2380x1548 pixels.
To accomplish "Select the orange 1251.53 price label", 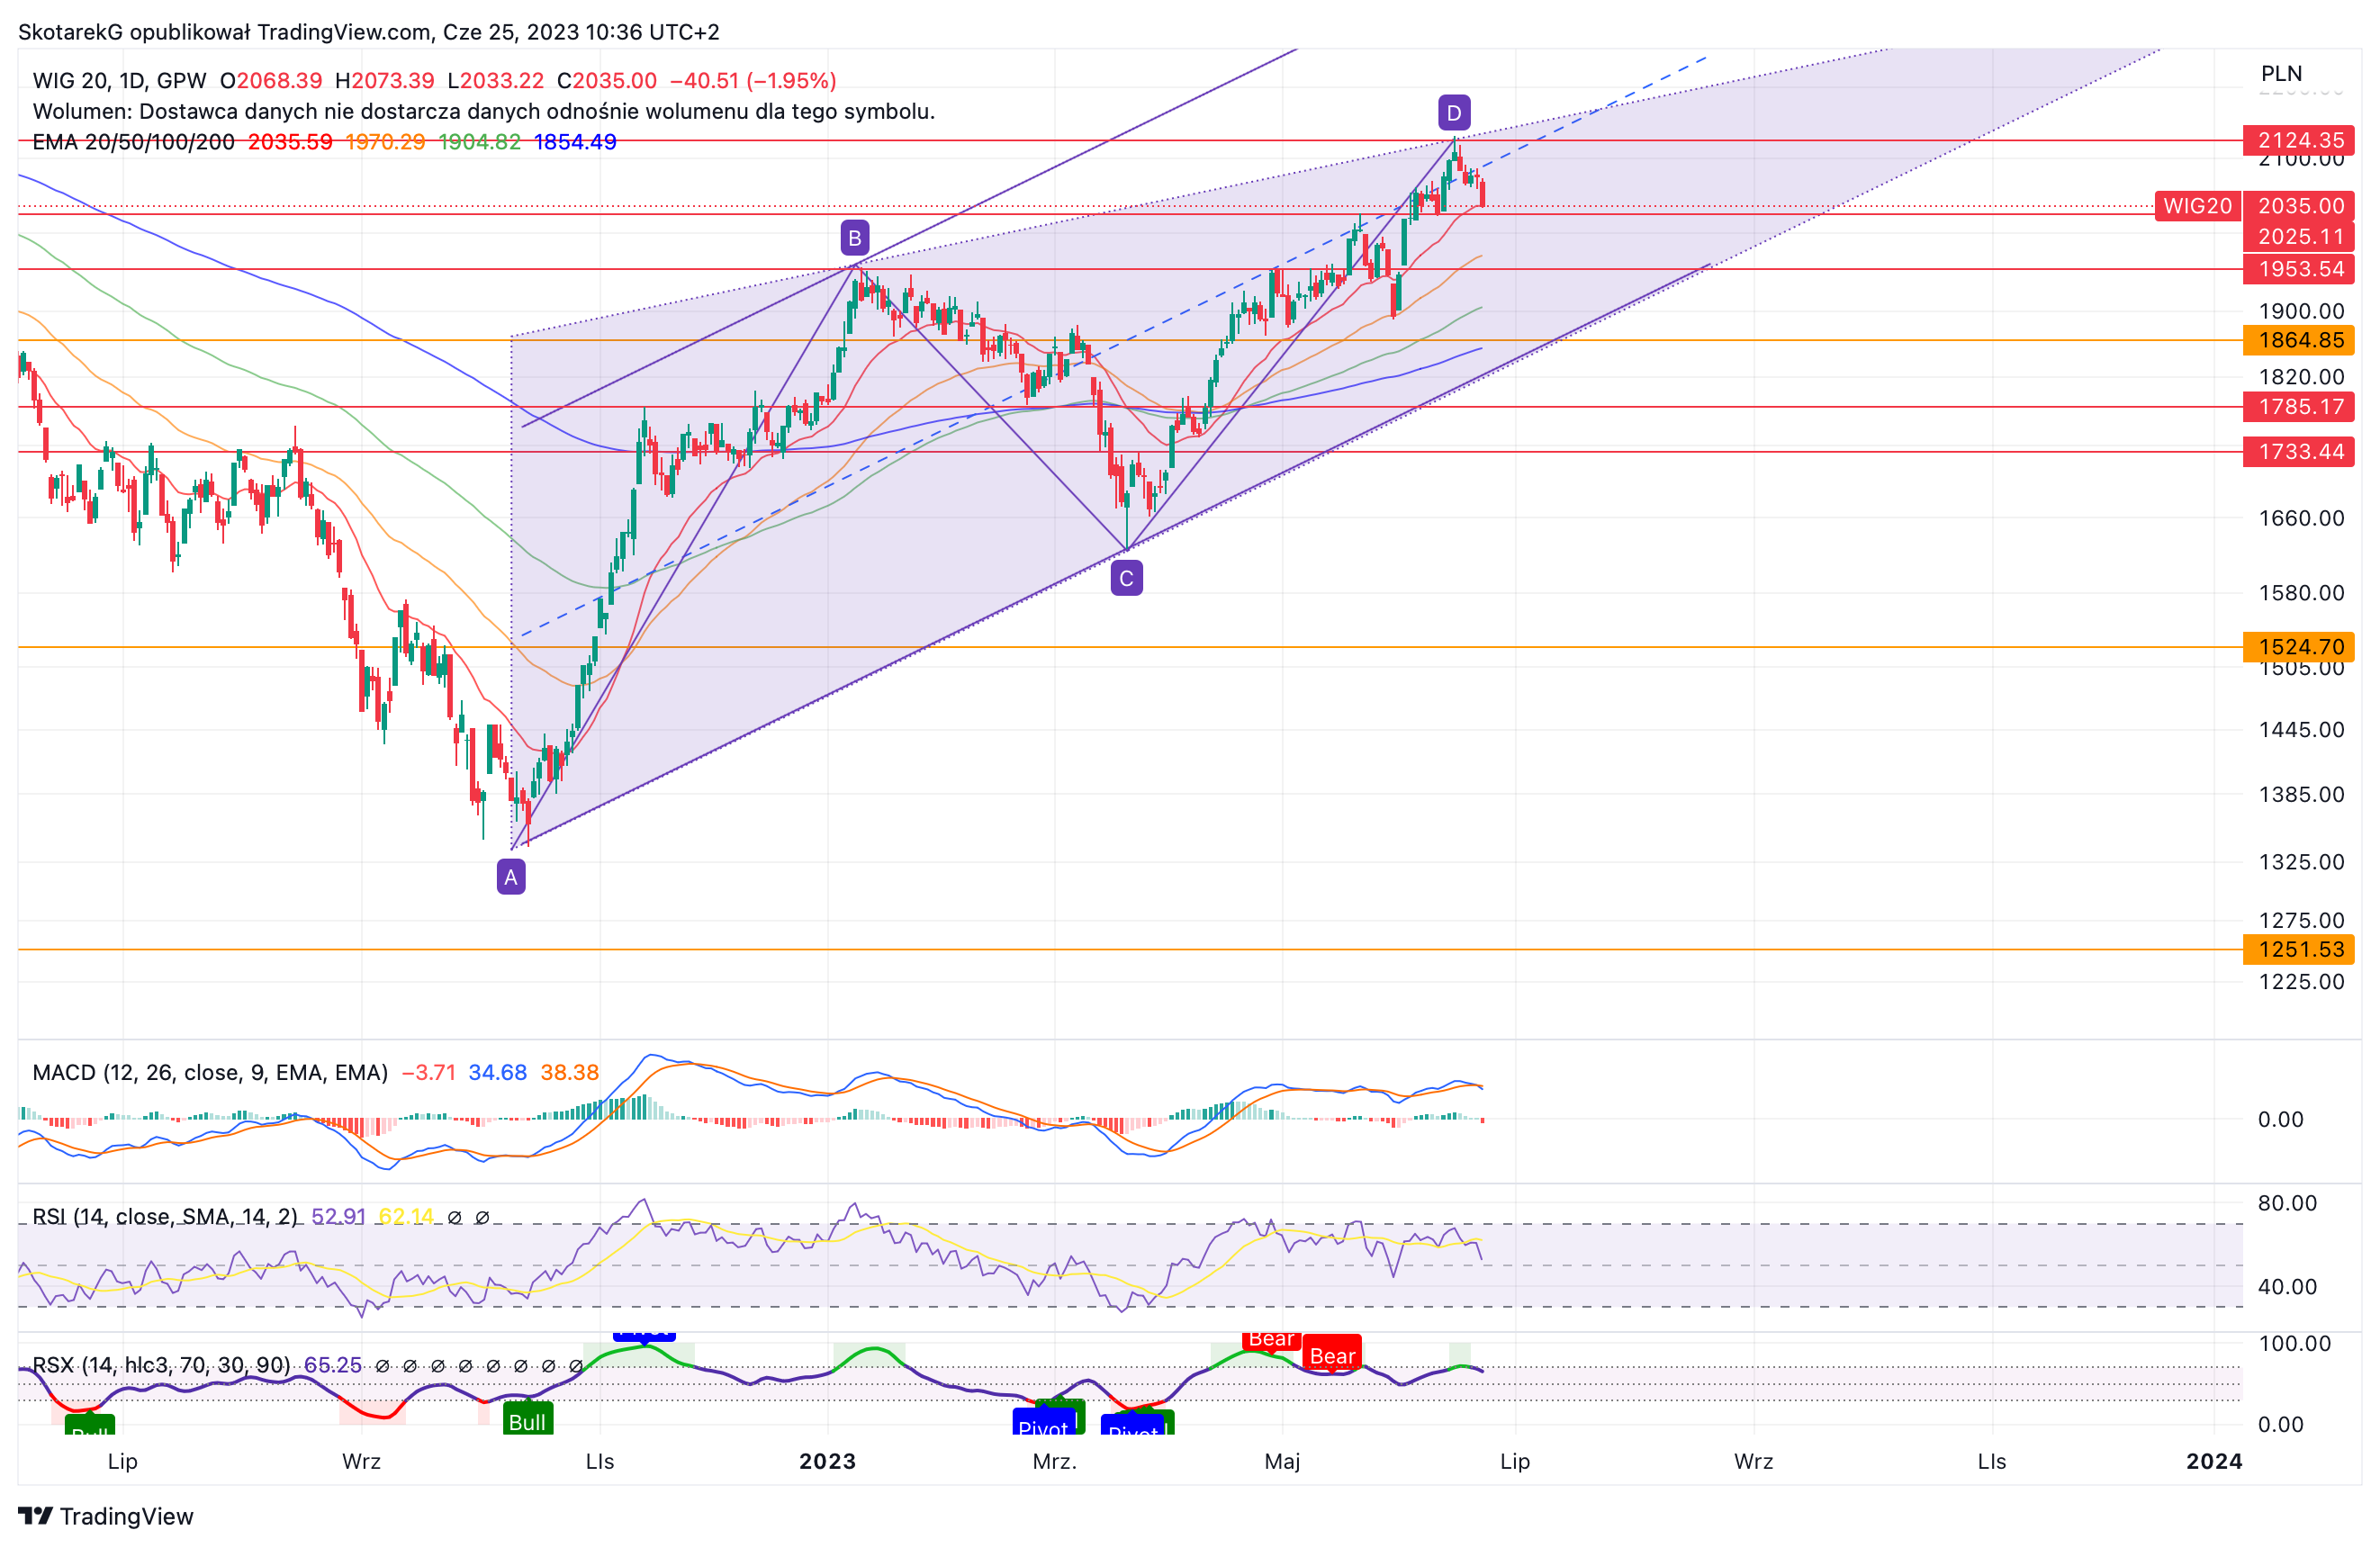I will (2299, 949).
